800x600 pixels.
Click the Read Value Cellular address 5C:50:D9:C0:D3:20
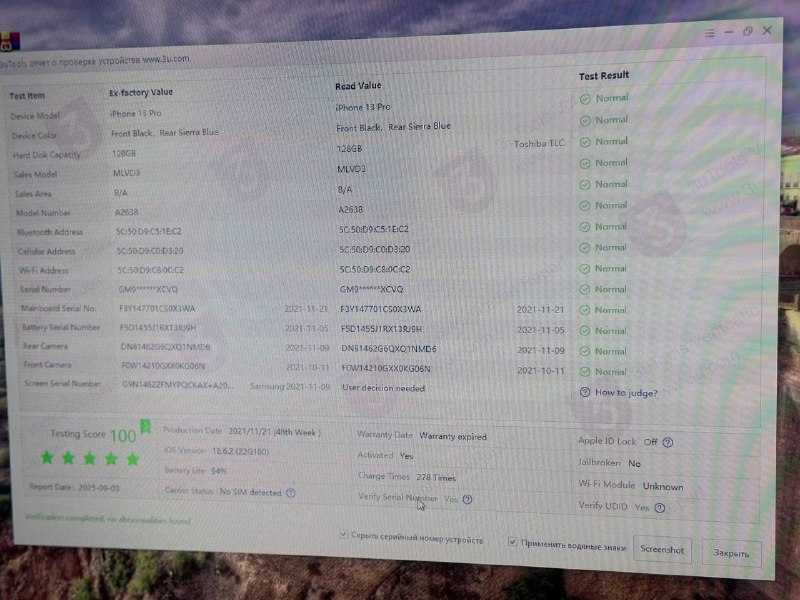374,250
